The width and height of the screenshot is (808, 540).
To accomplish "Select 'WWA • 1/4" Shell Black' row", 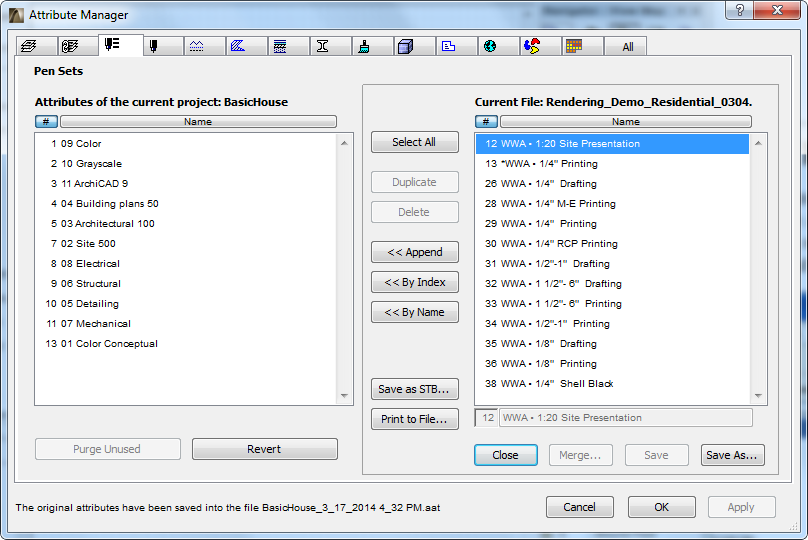I will tap(612, 384).
